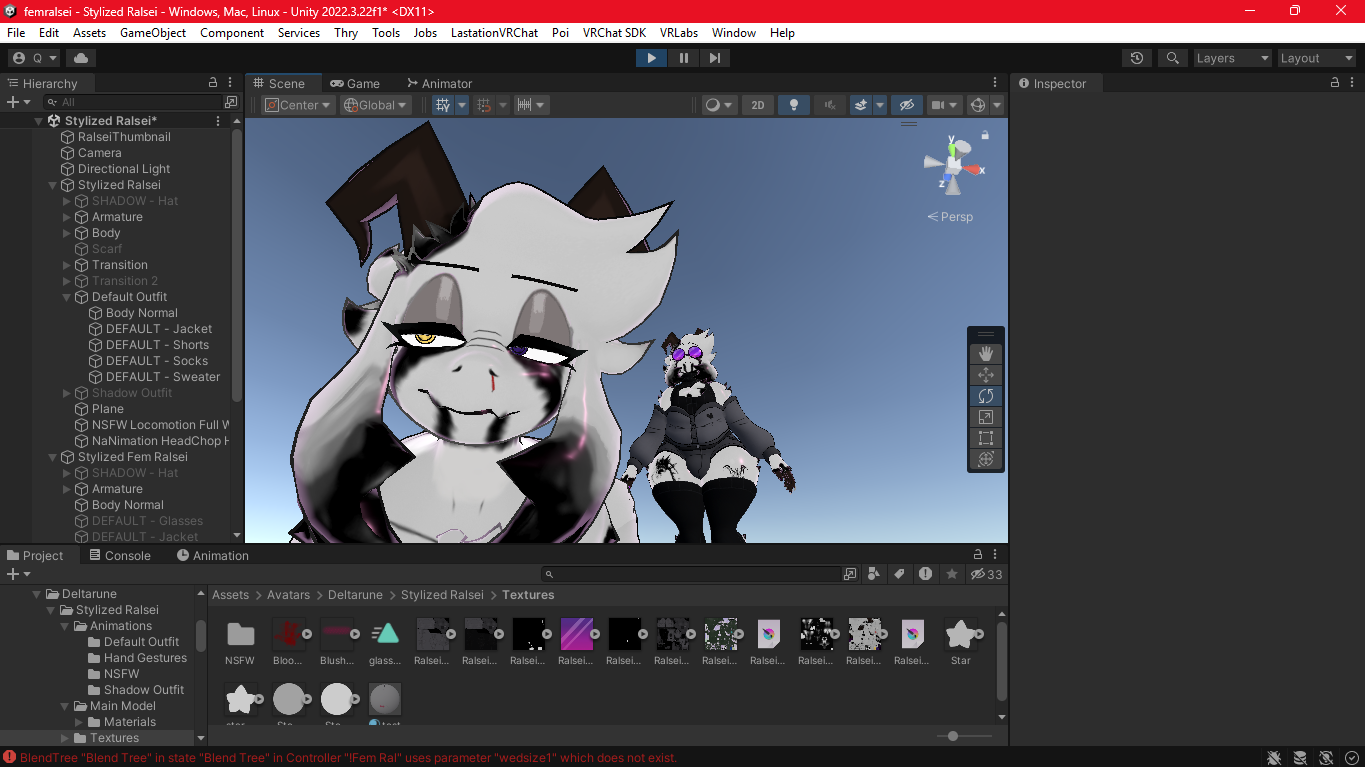Click Avatars in the breadcrumb path
The height and width of the screenshot is (767, 1365).
(x=288, y=595)
